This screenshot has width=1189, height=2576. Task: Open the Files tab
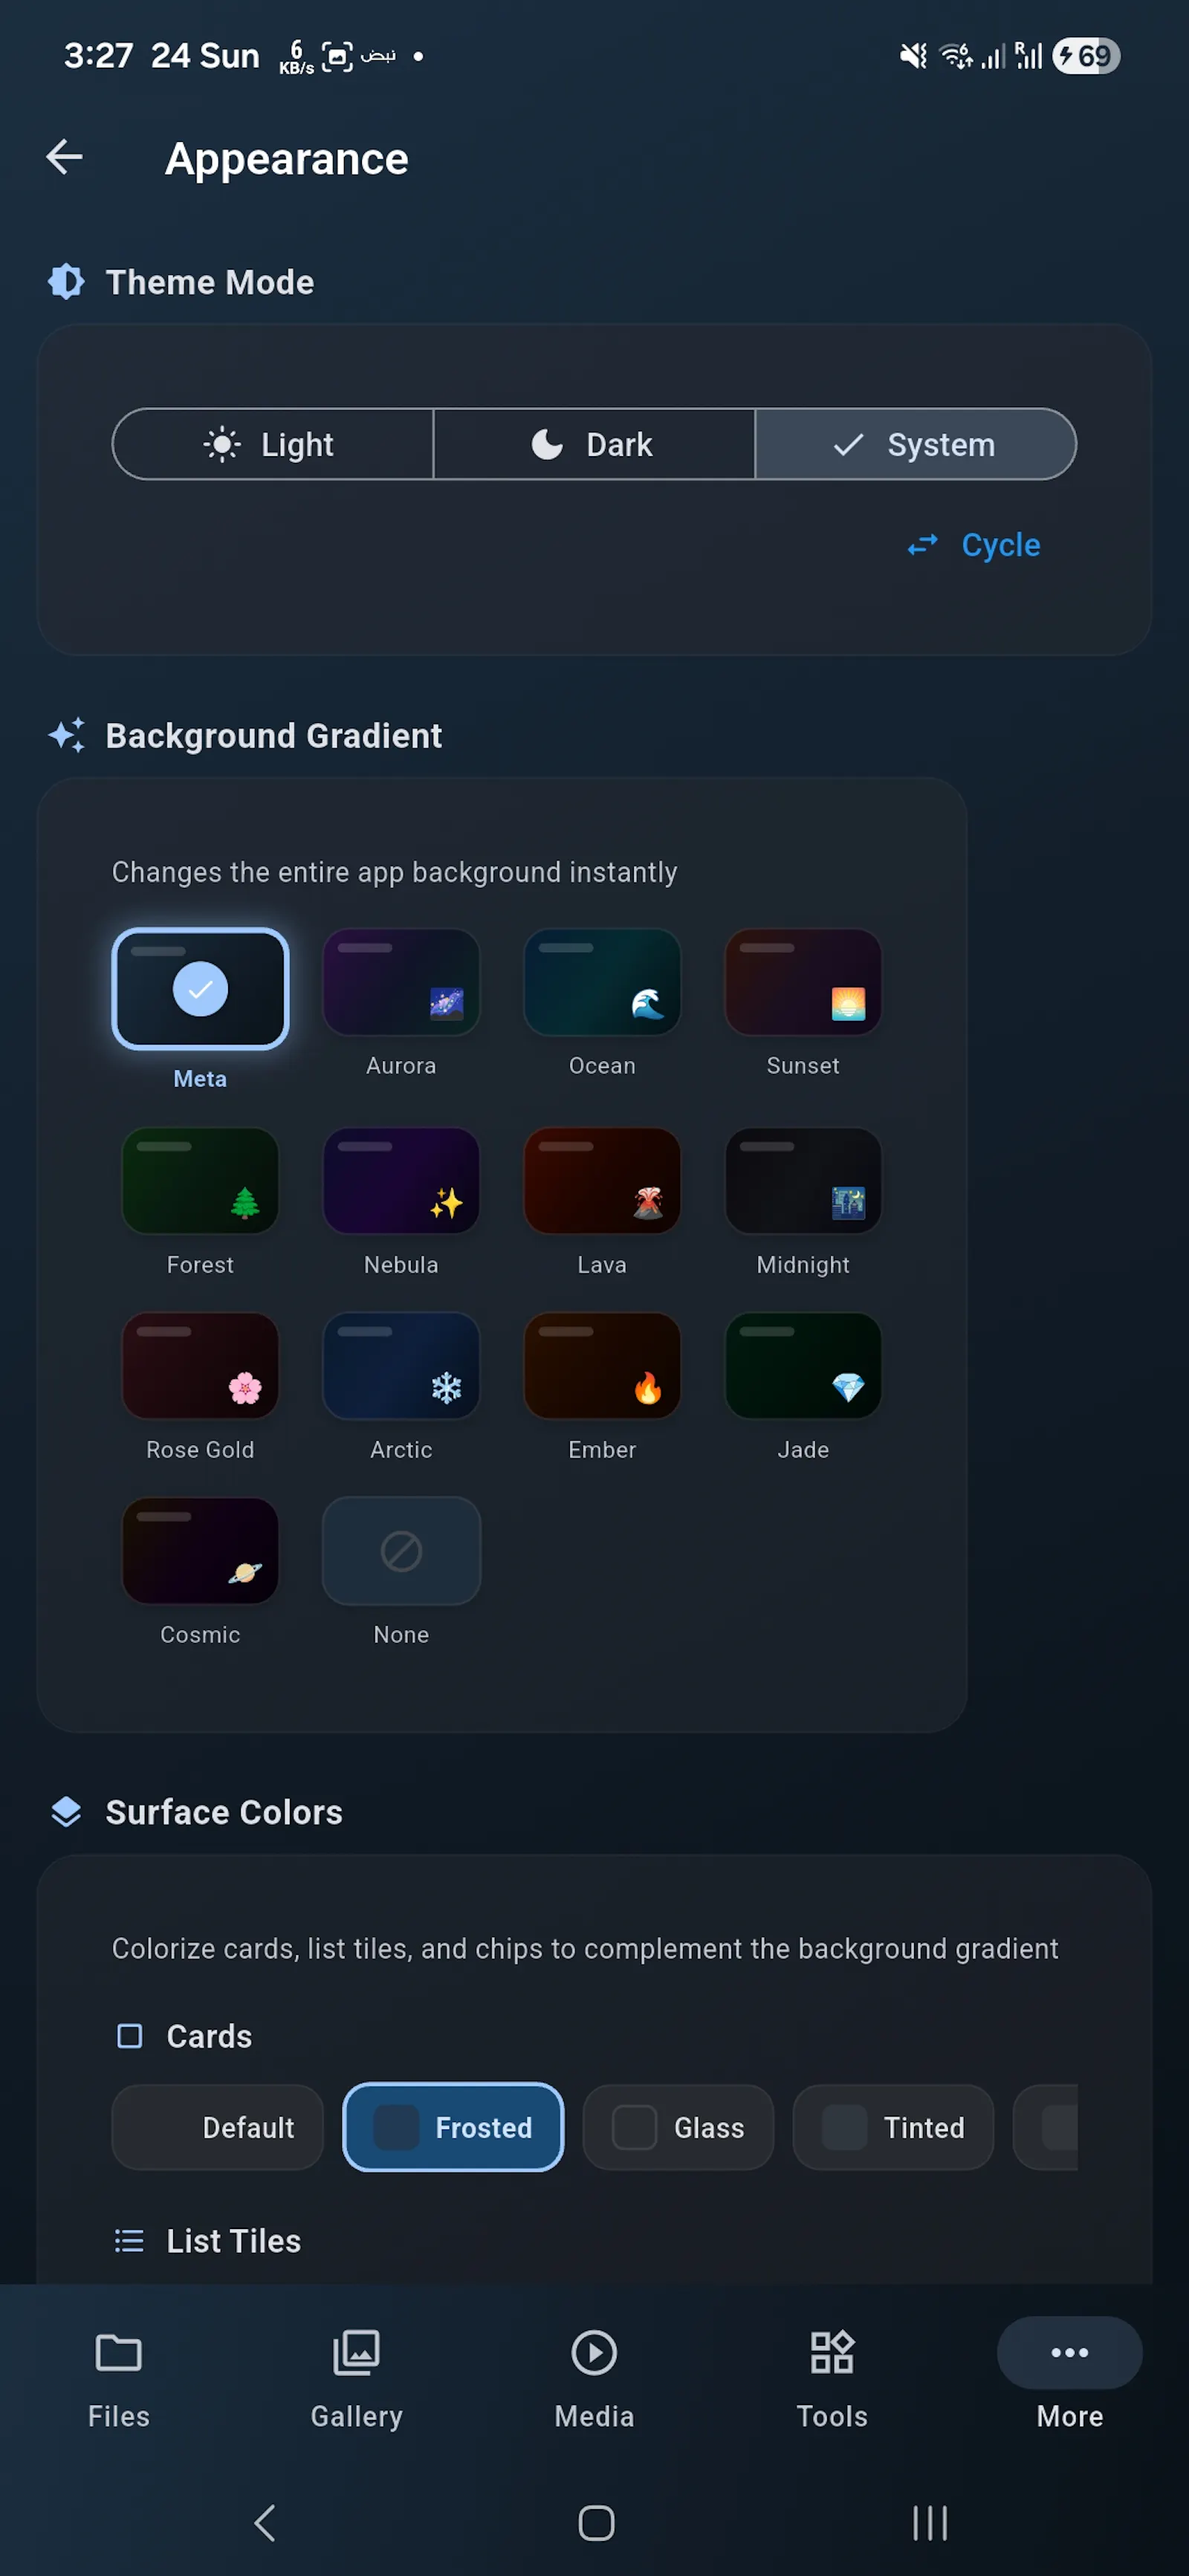click(x=119, y=2379)
